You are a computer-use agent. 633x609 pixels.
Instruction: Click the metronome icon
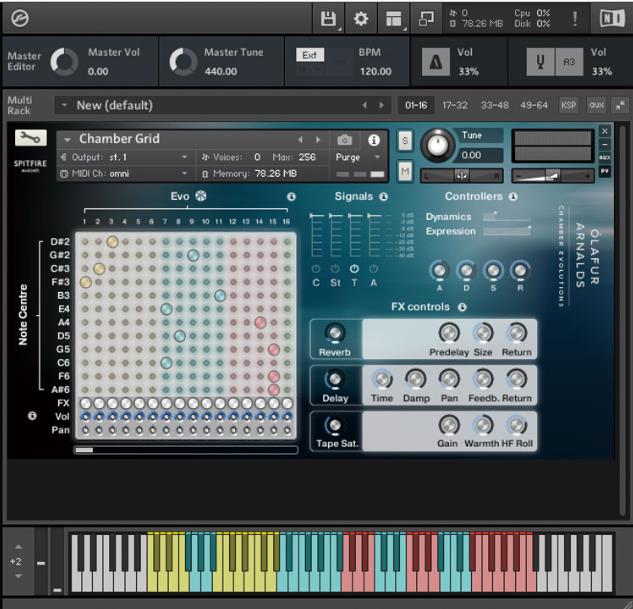coord(435,62)
